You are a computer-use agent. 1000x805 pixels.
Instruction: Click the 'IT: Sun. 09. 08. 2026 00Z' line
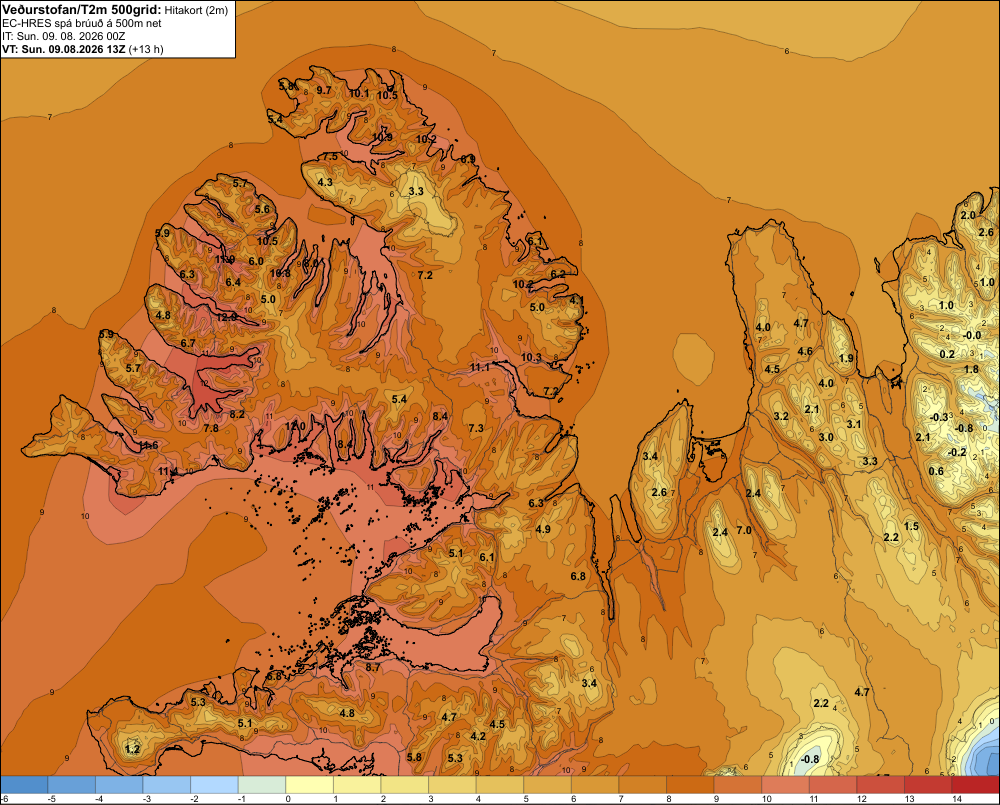[64, 36]
